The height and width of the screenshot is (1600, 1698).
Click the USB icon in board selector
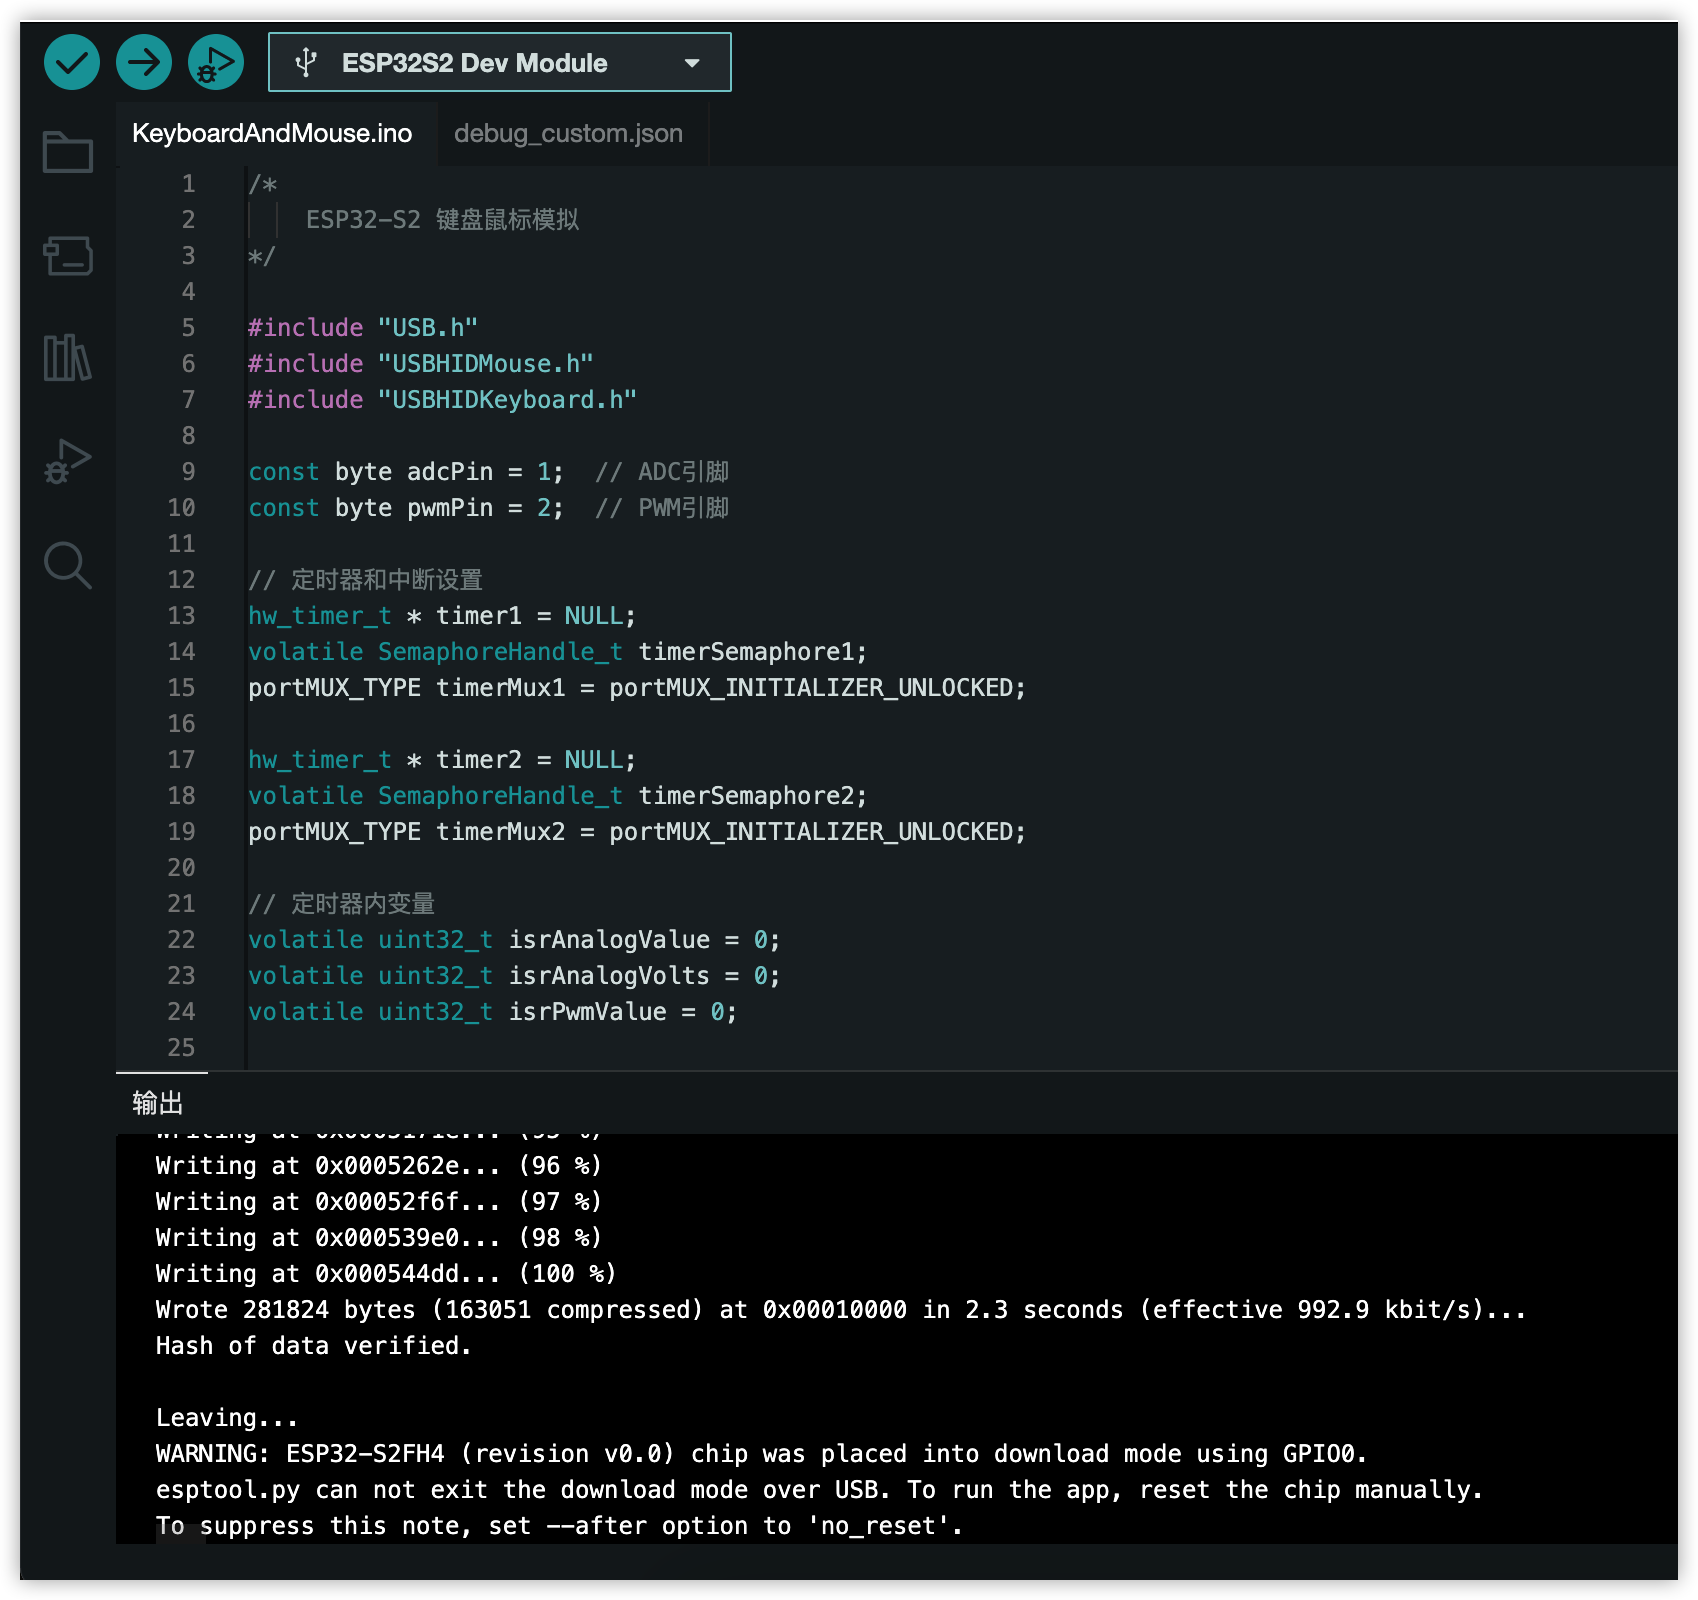pos(306,62)
